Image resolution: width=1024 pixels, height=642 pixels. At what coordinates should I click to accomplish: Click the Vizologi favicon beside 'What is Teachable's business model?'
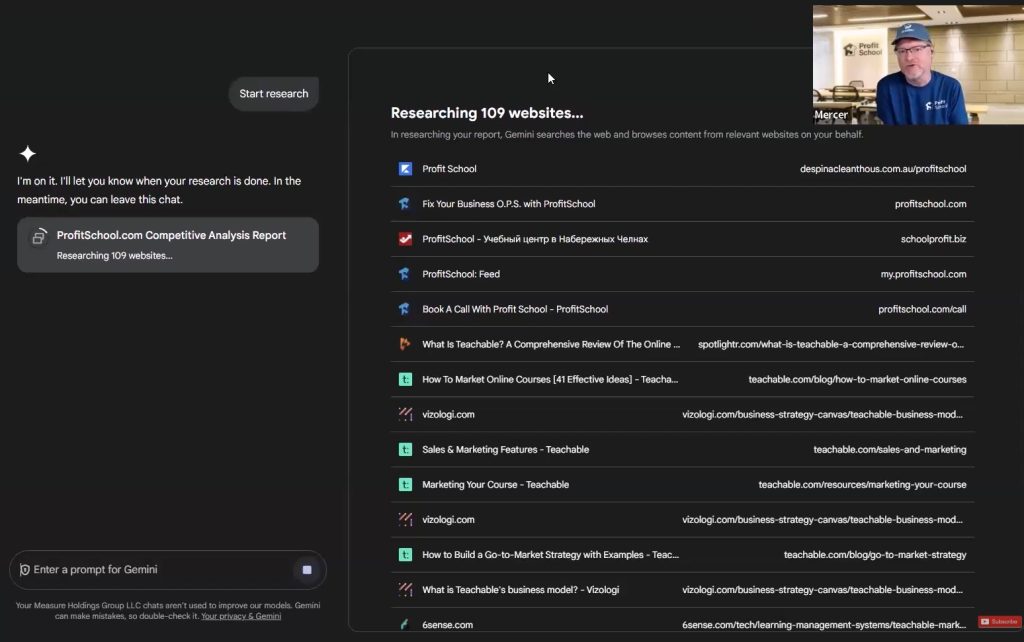tap(406, 590)
